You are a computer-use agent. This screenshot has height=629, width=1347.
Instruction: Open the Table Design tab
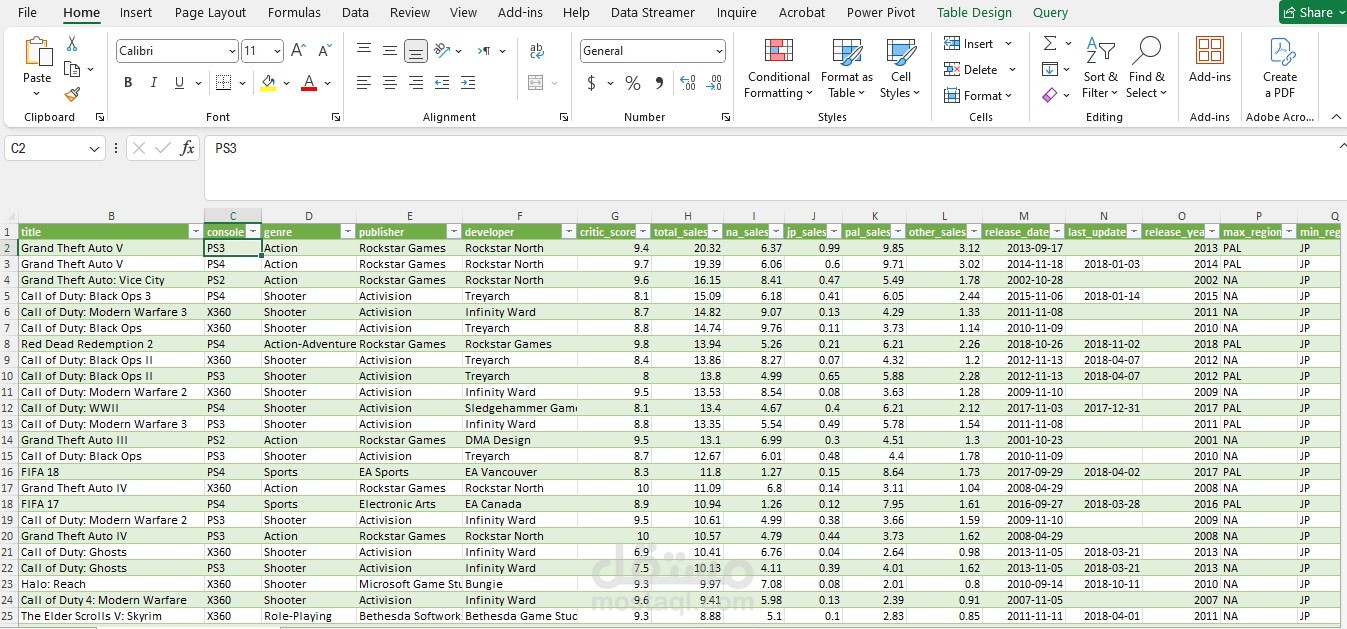974,13
